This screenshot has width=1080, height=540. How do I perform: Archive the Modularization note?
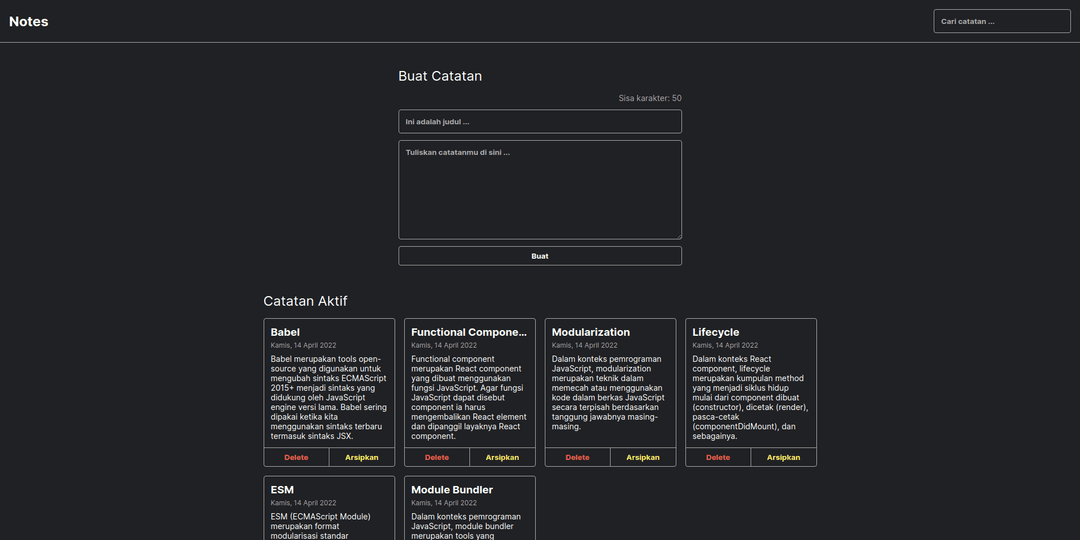pos(643,457)
